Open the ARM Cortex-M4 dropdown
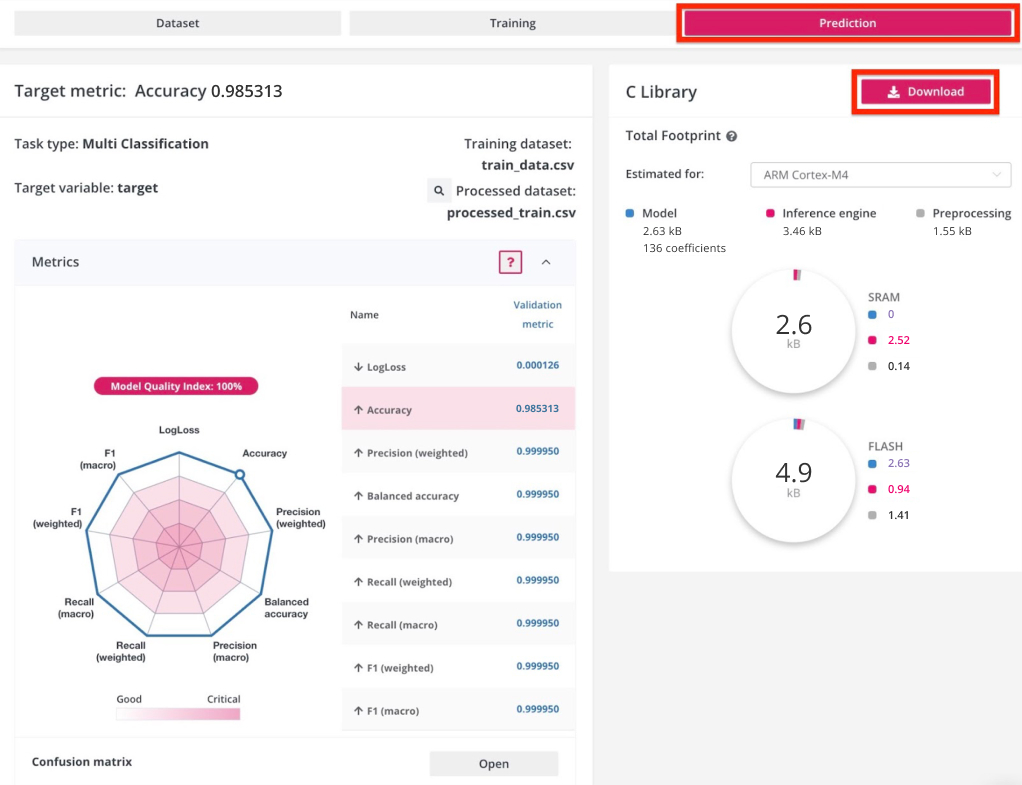Viewport: 1022px width, 785px height. tap(880, 175)
